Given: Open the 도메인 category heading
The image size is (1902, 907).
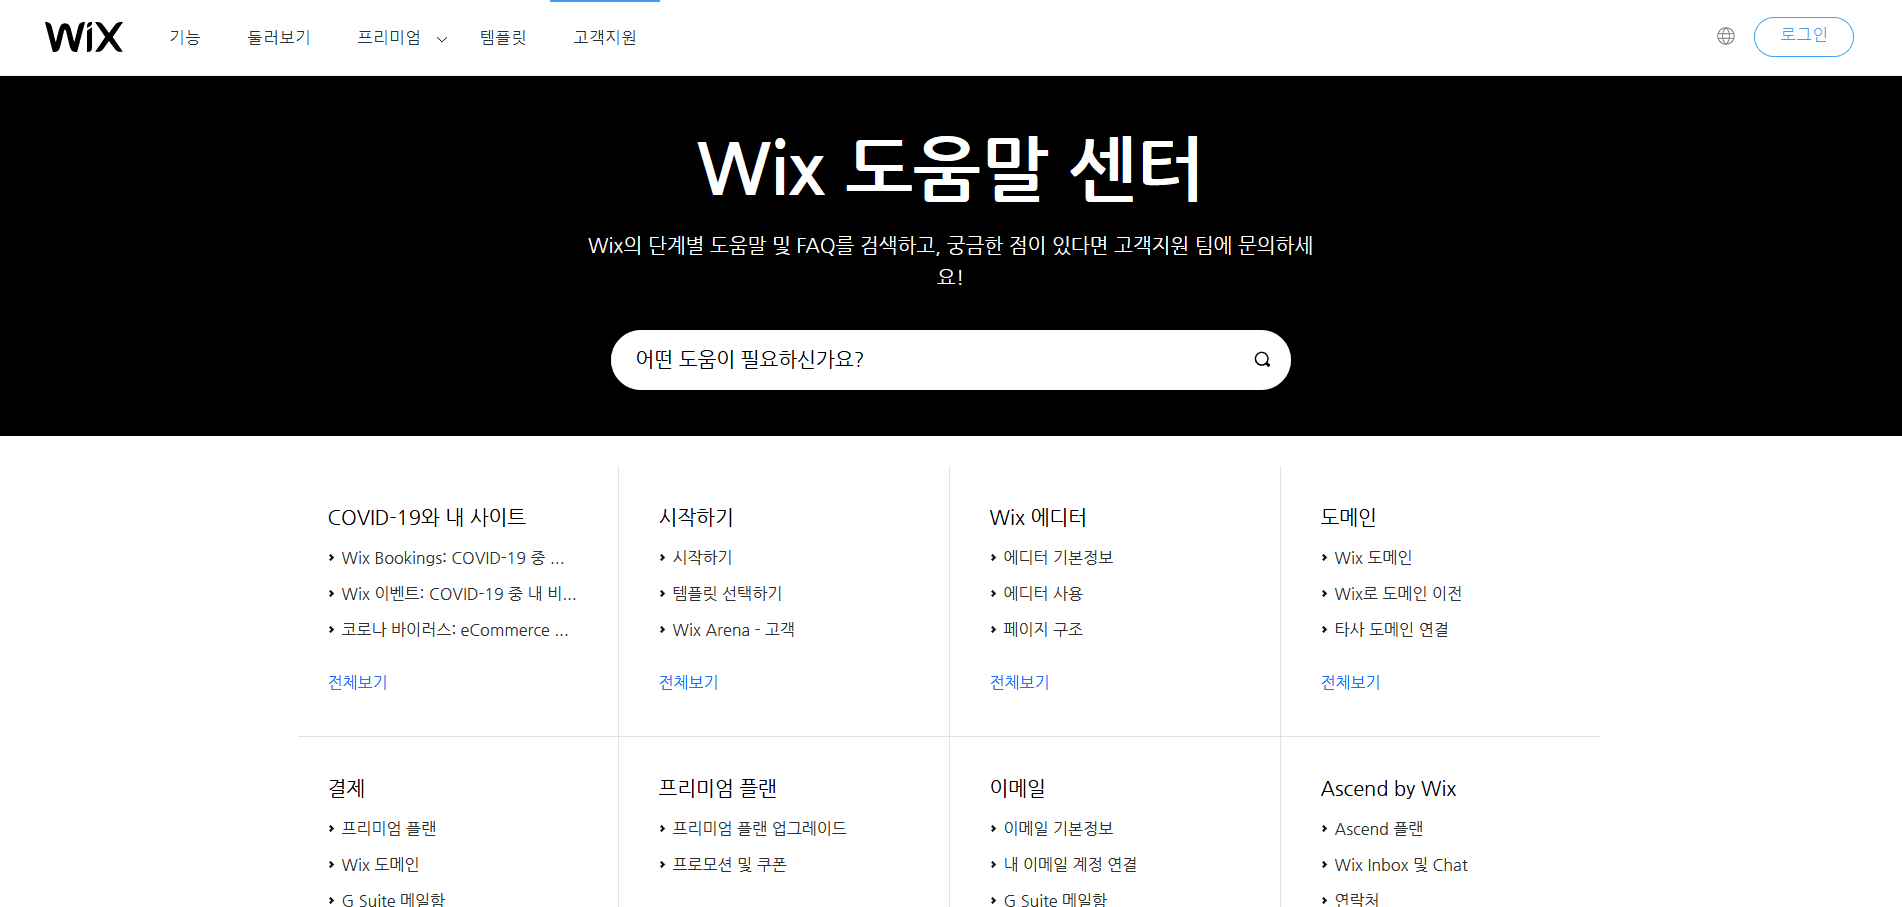Looking at the screenshot, I should (x=1349, y=517).
